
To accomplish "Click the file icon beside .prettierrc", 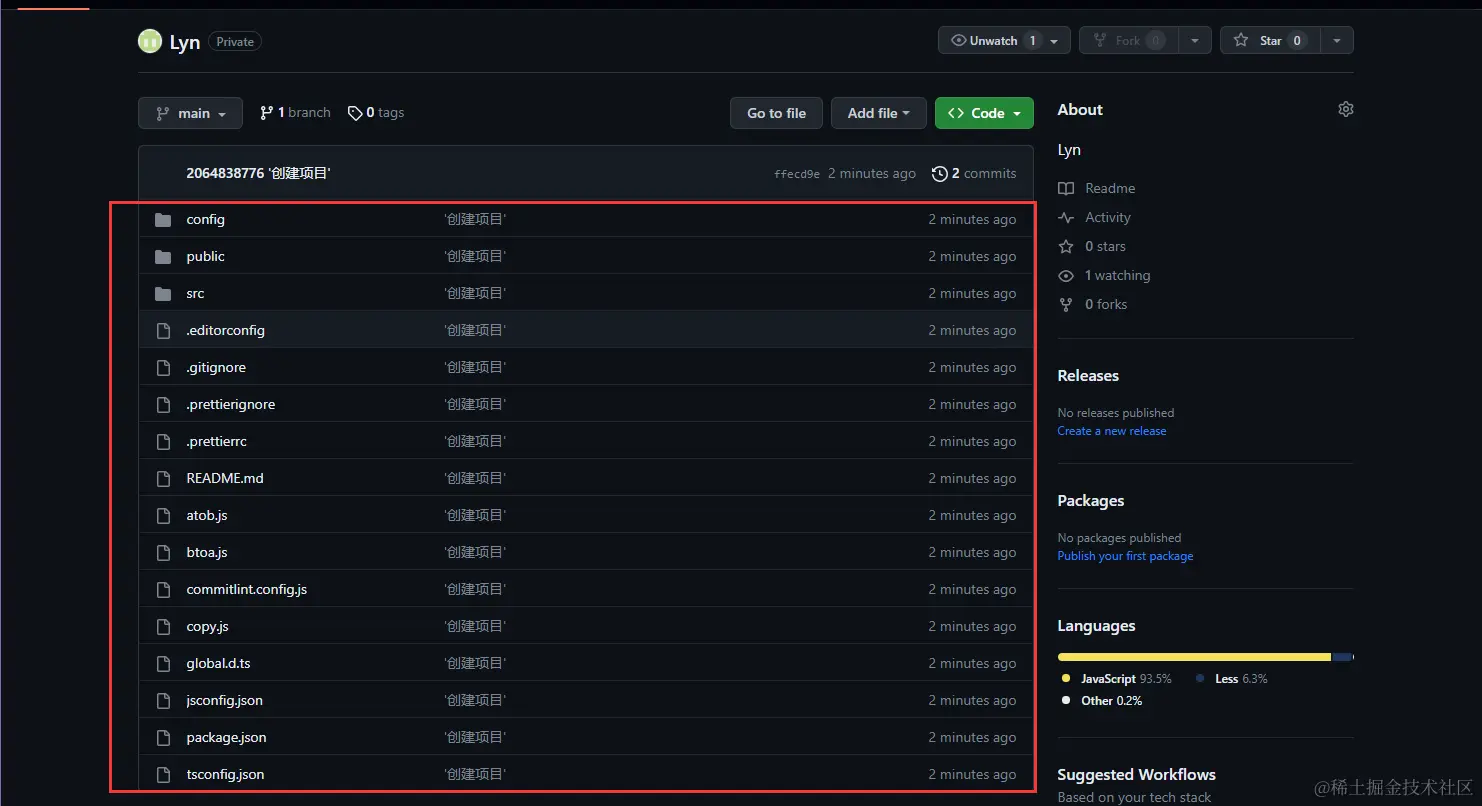I will pos(163,442).
